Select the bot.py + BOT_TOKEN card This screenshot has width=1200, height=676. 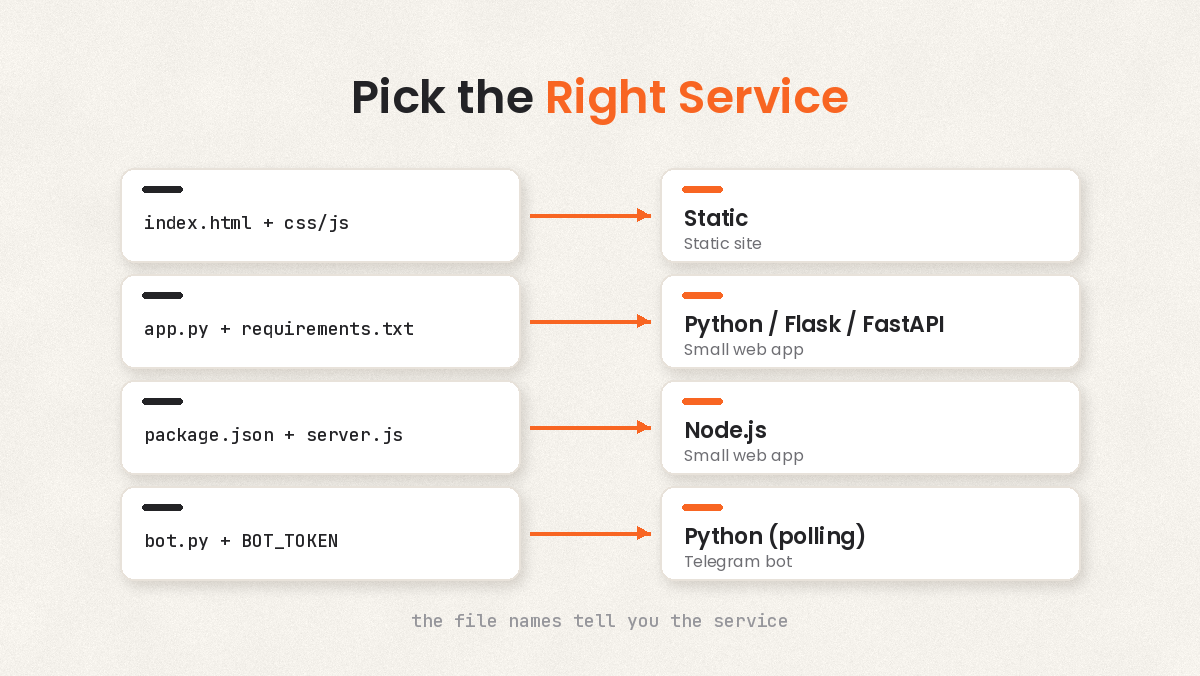(320, 533)
